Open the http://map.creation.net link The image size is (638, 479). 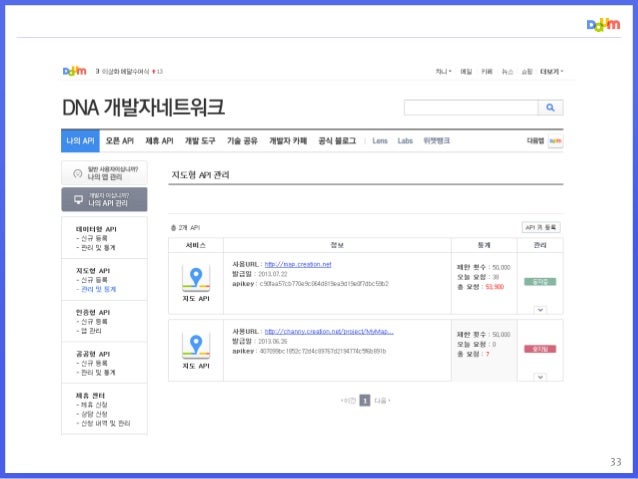[298, 265]
